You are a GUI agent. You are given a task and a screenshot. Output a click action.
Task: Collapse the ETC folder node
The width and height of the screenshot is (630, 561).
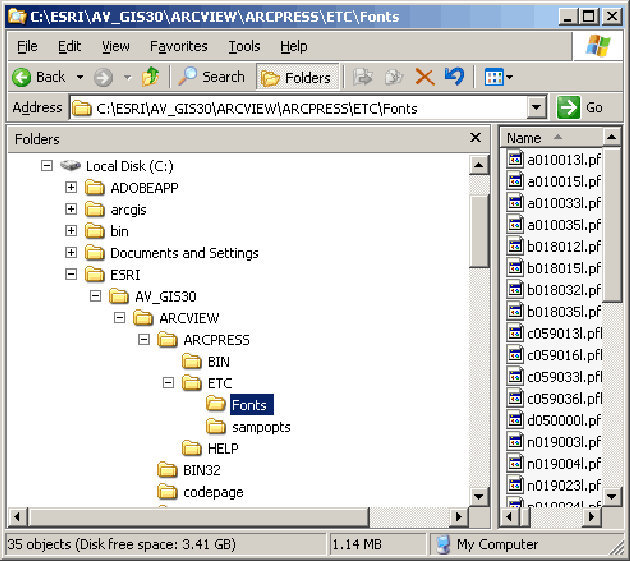(x=168, y=383)
